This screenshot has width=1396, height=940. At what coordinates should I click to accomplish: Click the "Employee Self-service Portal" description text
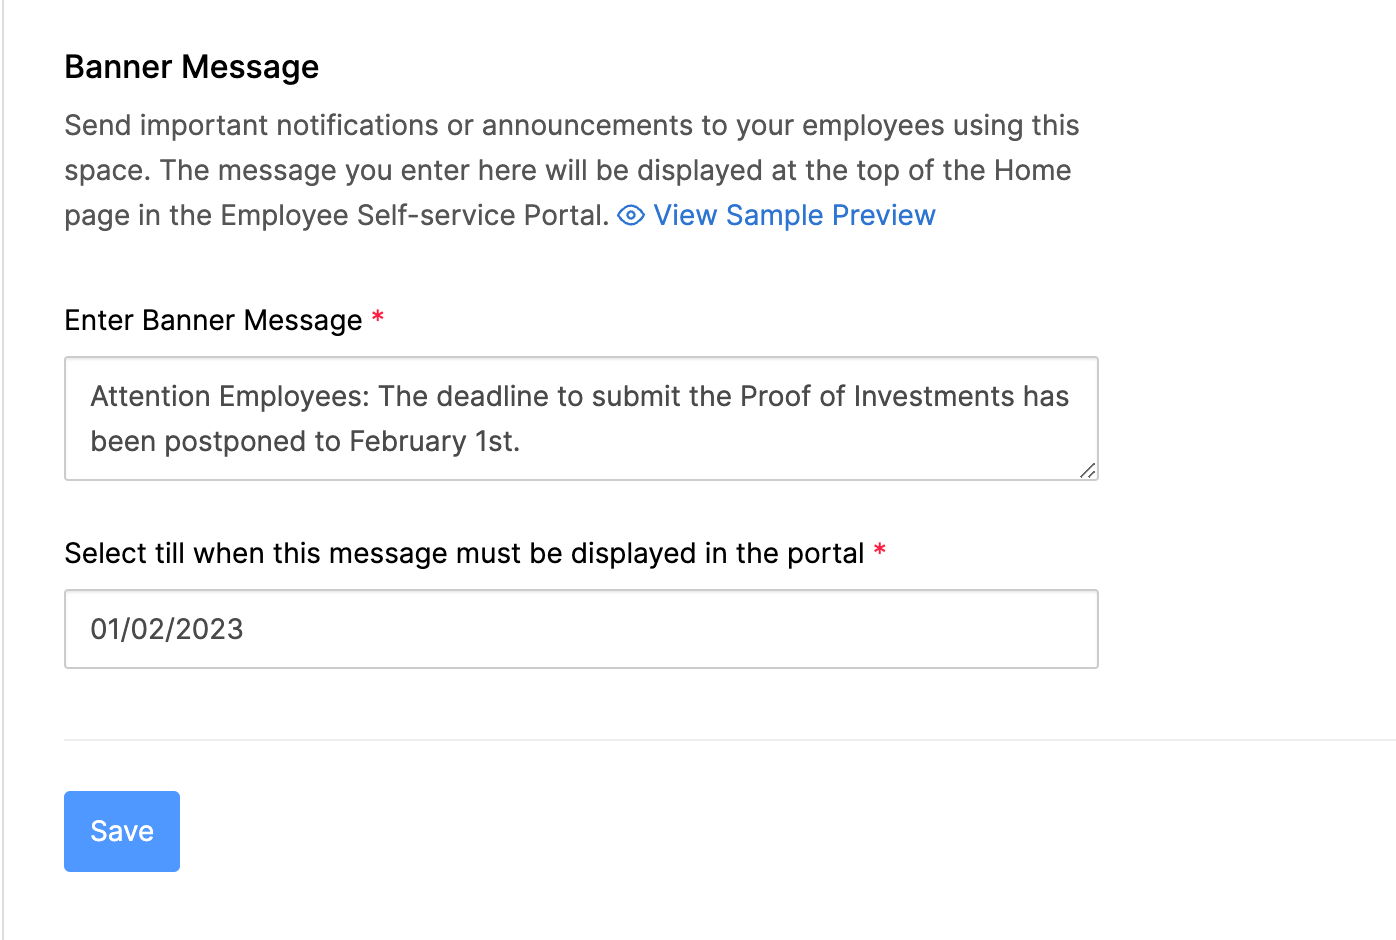pos(413,216)
